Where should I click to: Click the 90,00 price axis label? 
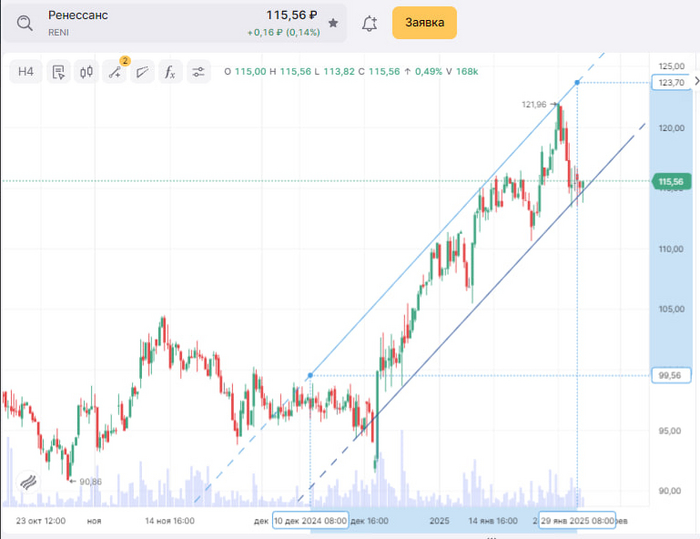pos(670,491)
